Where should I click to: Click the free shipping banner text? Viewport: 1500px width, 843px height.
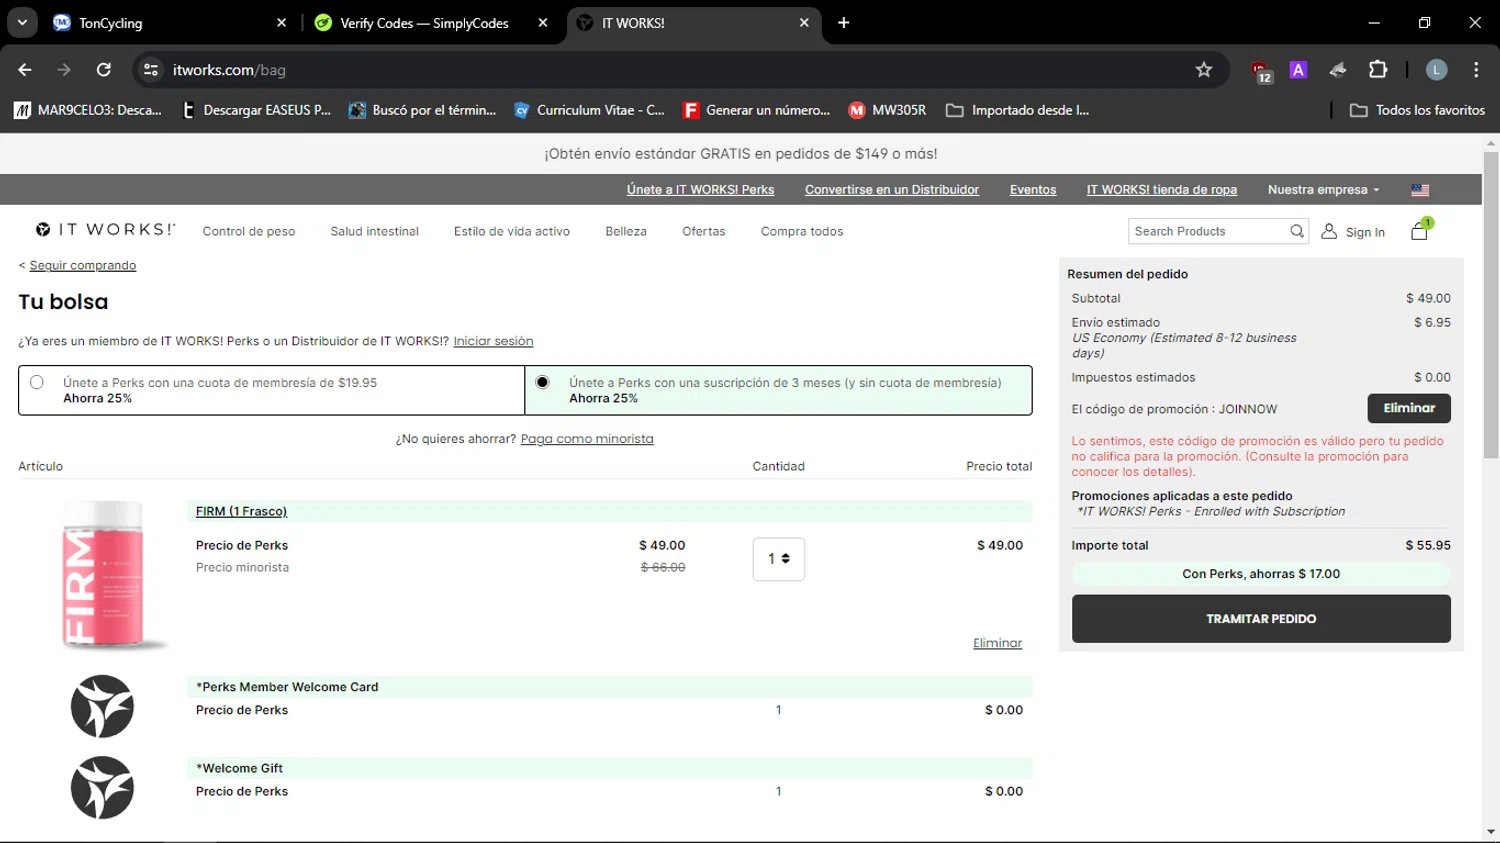741,154
